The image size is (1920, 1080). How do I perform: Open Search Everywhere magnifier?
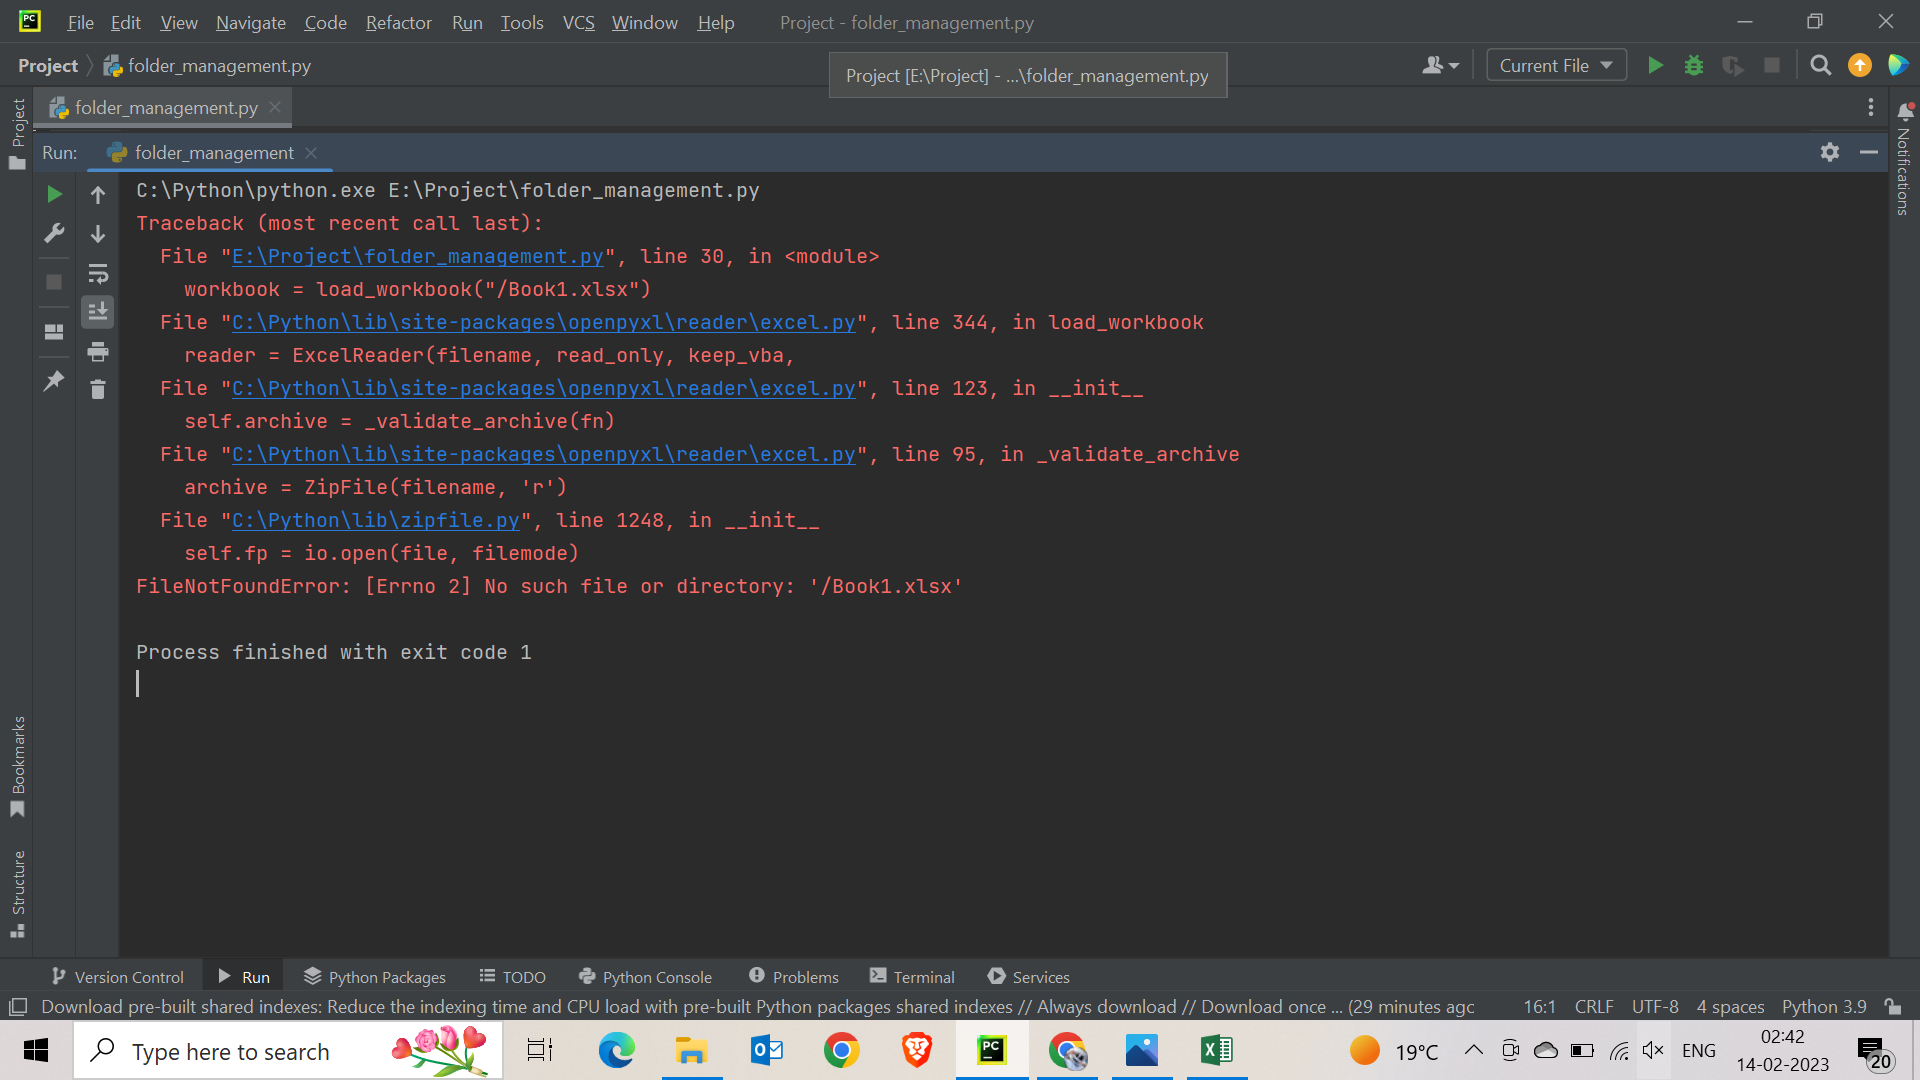pos(1821,65)
